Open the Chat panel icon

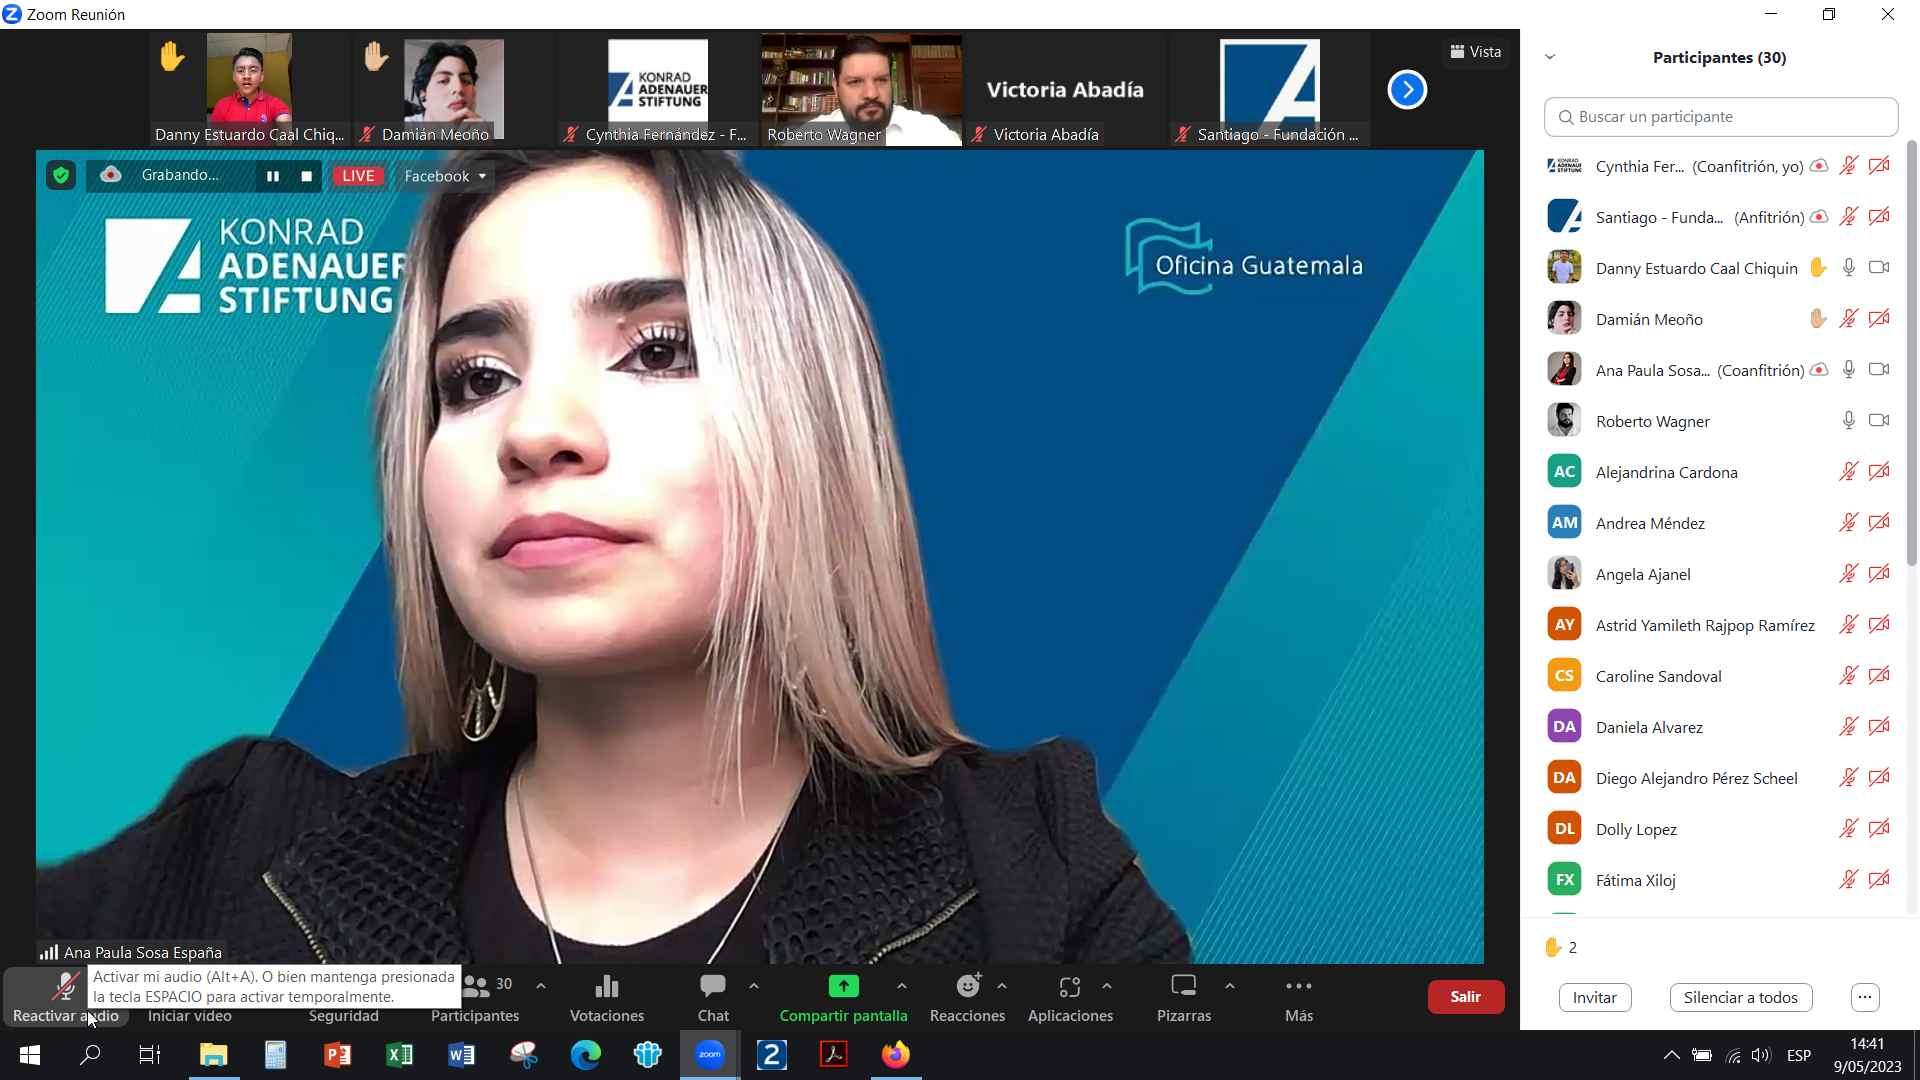[712, 988]
